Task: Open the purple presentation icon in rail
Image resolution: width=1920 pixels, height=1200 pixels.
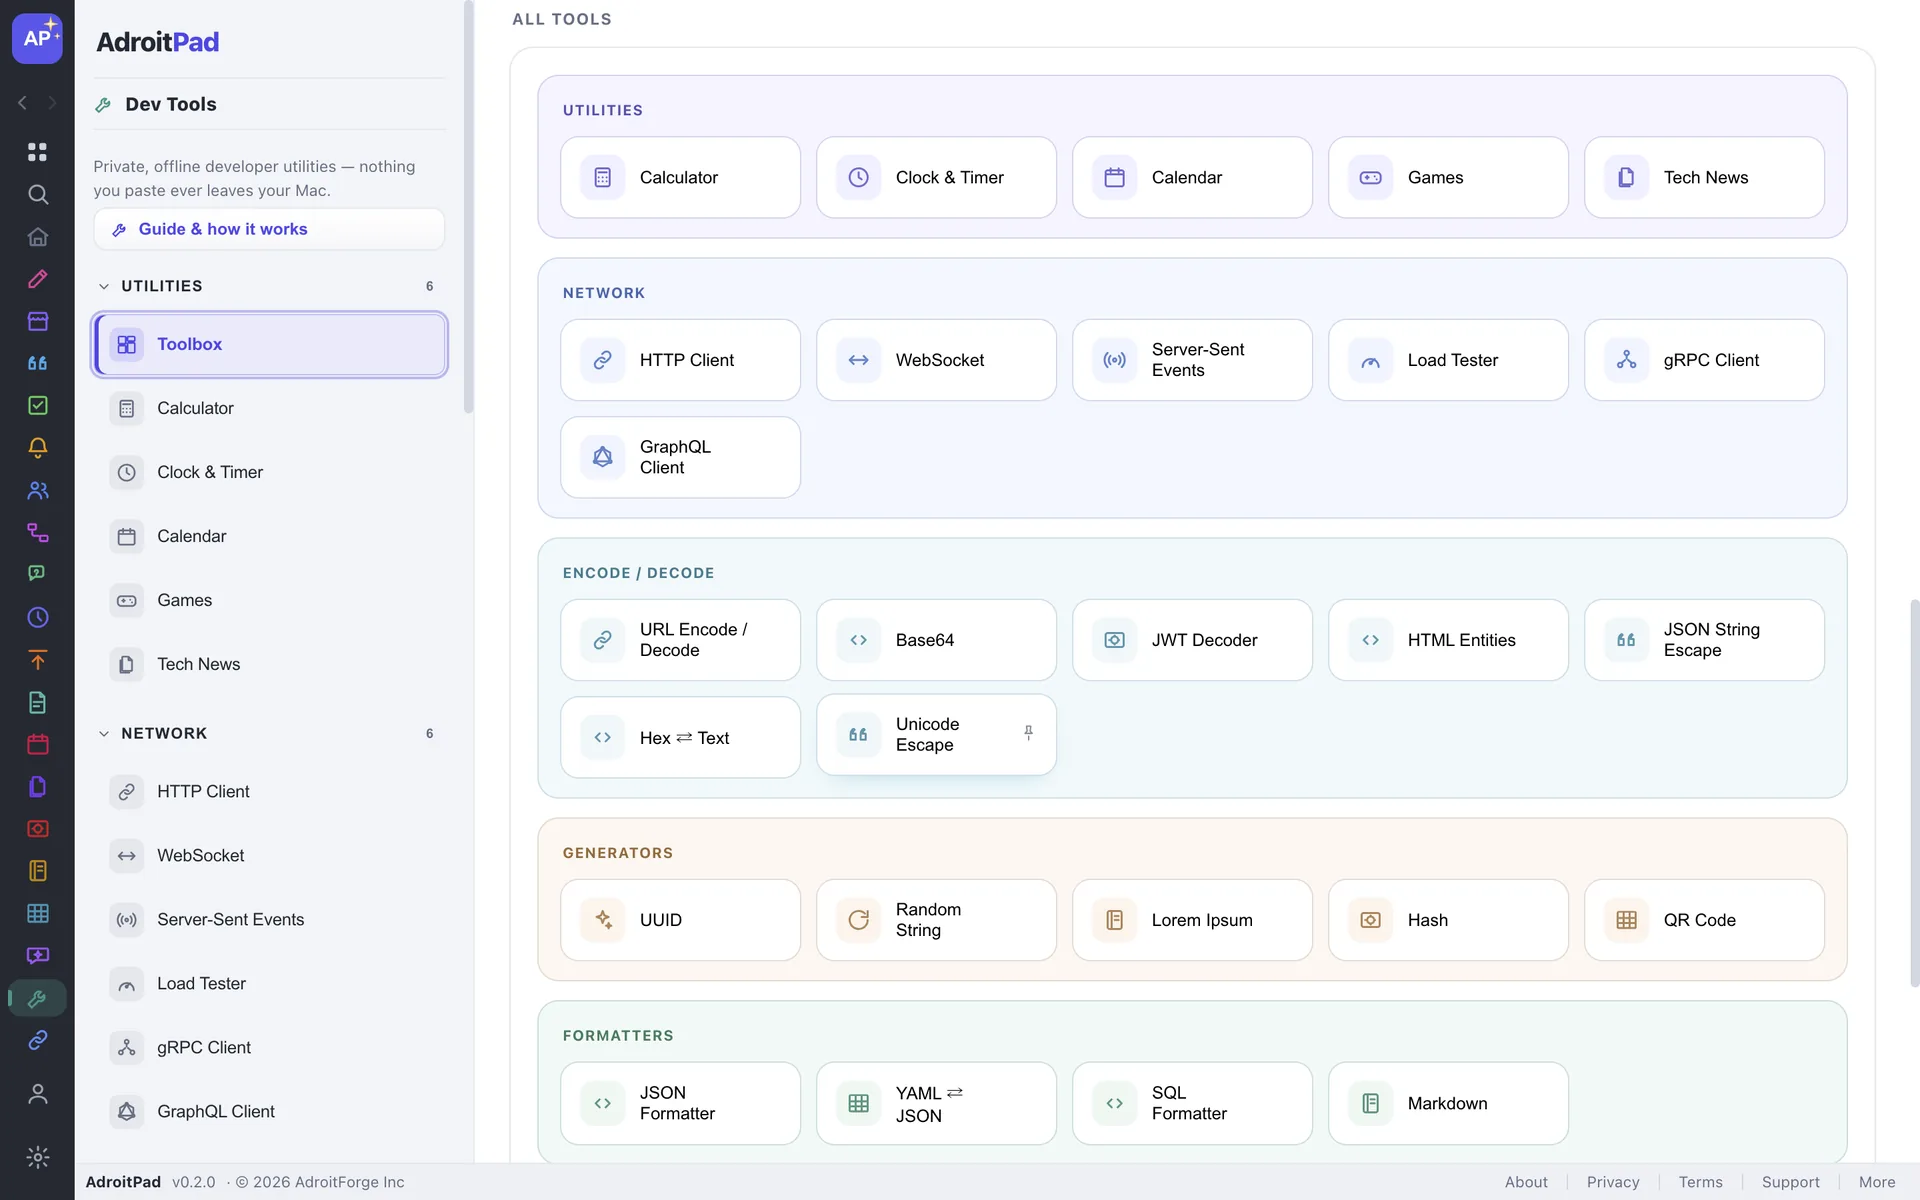Action: coord(38,956)
